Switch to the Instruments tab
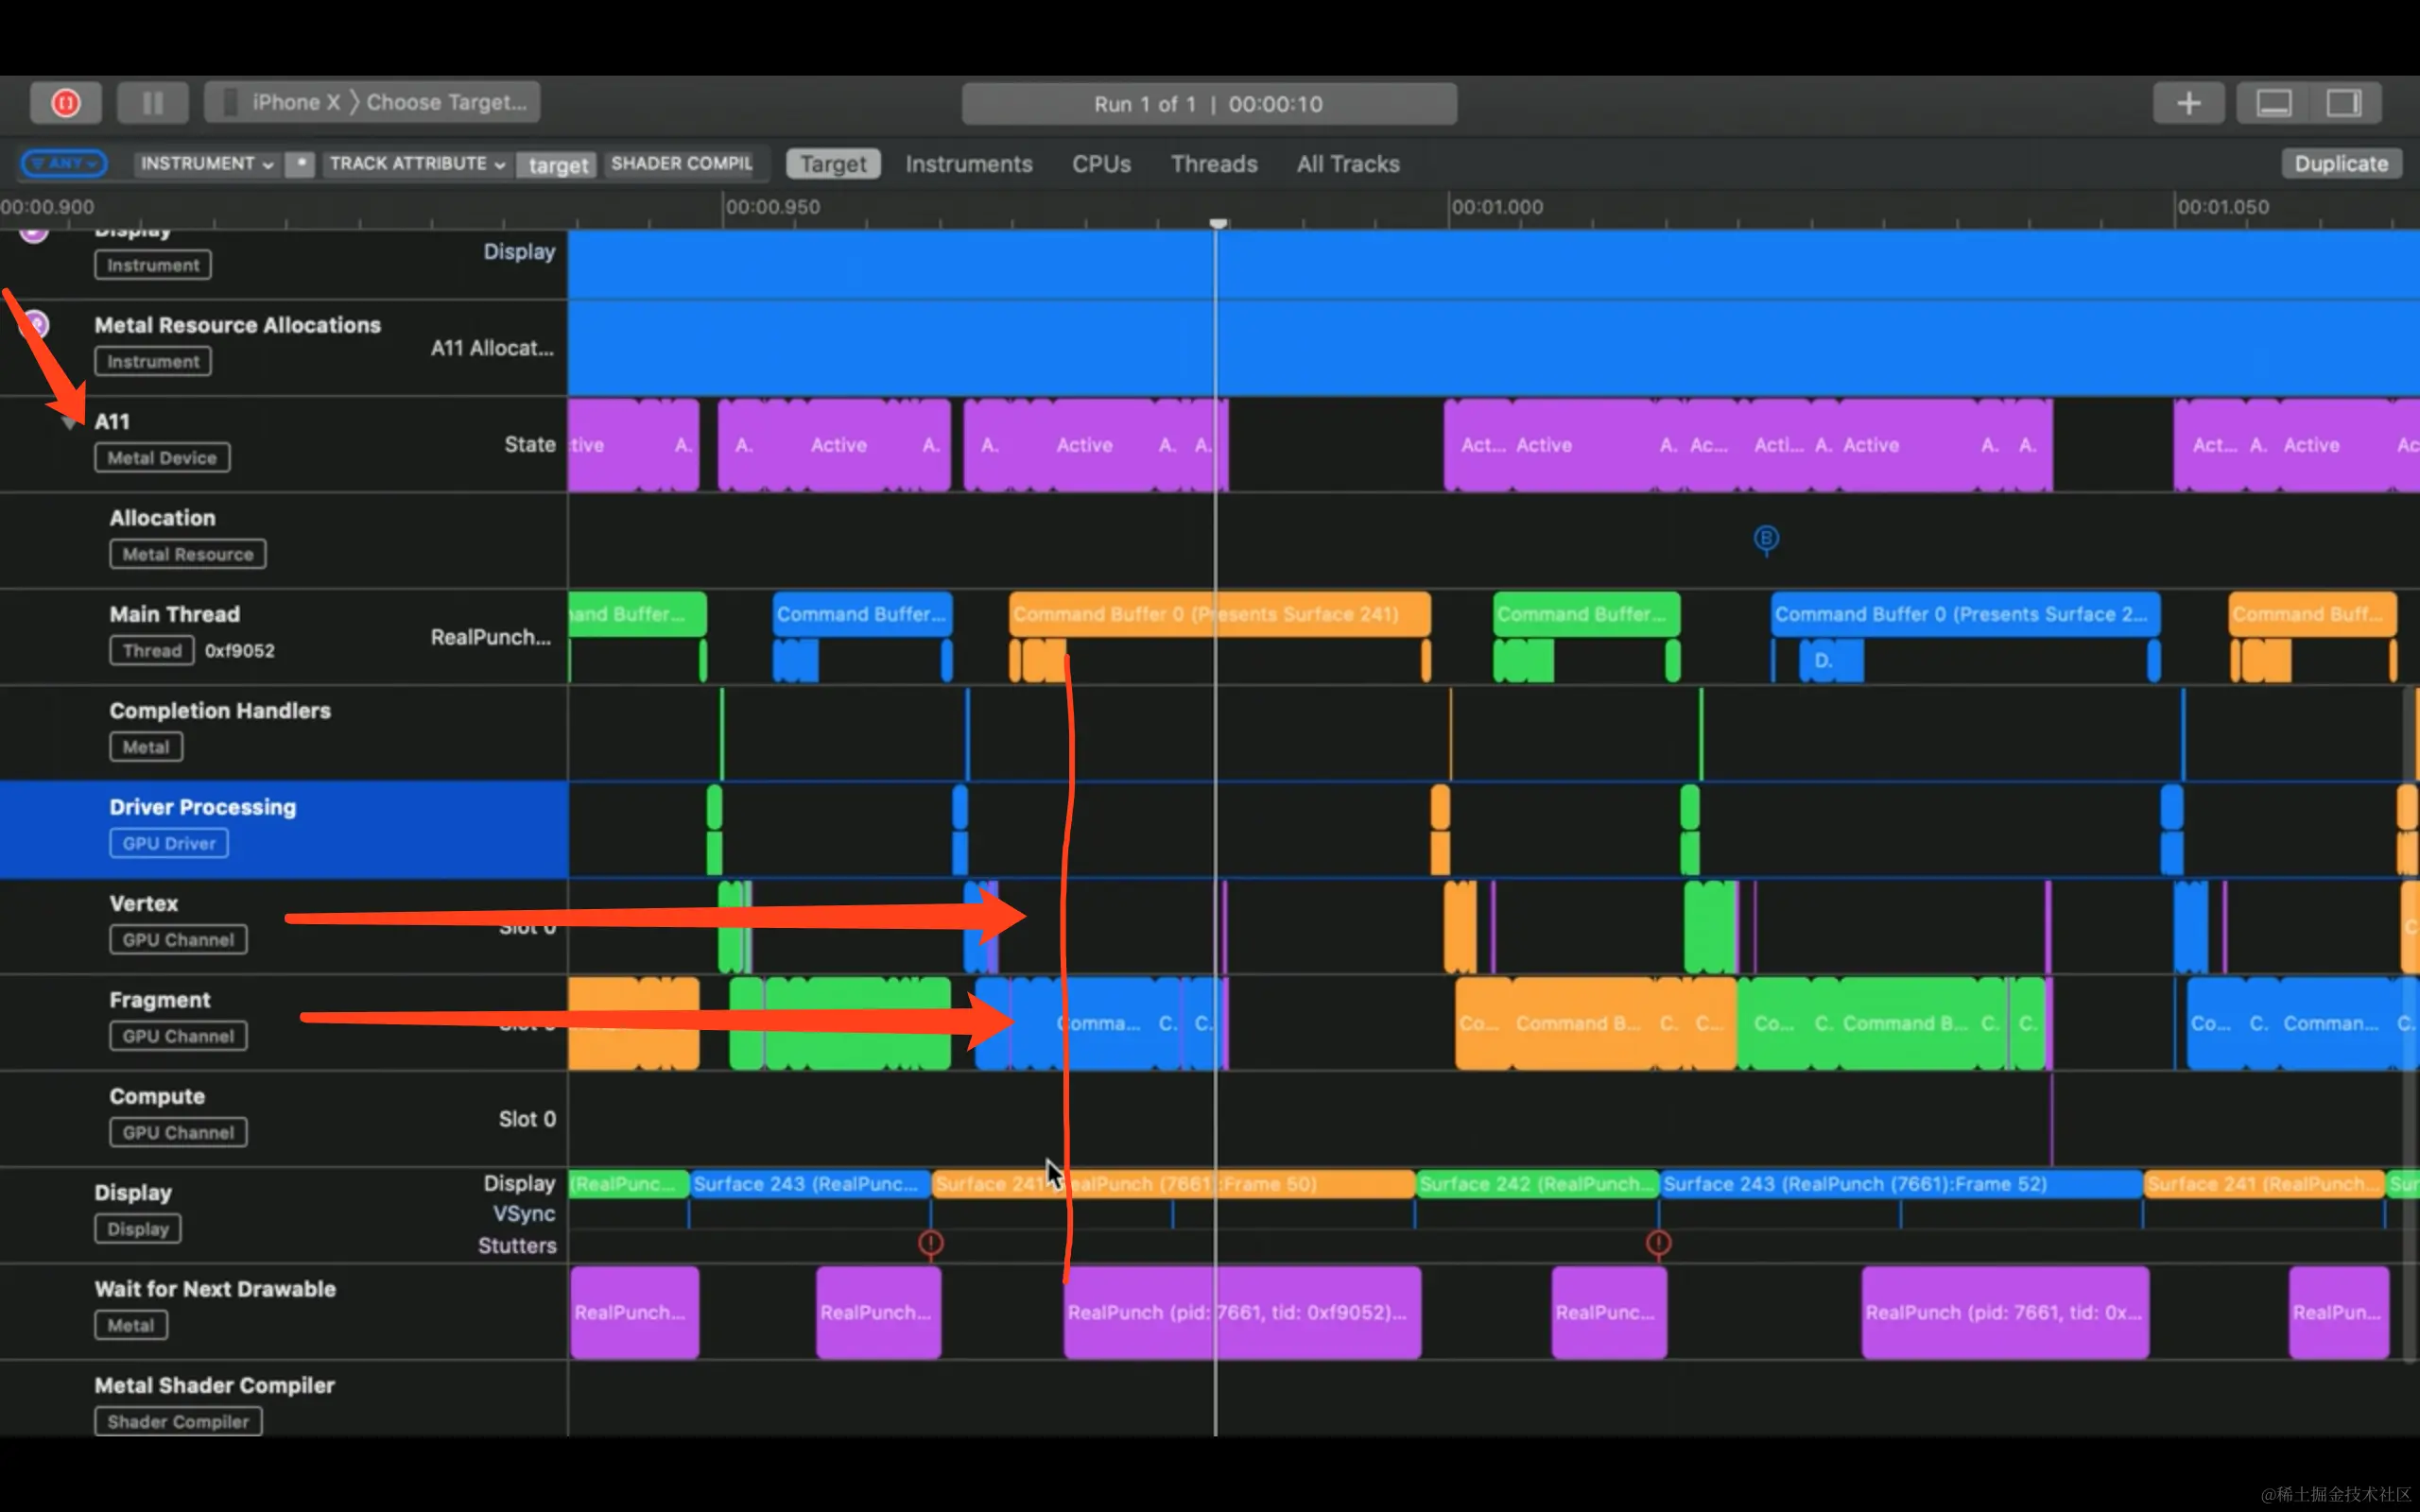Viewport: 2420px width, 1512px height. click(968, 164)
